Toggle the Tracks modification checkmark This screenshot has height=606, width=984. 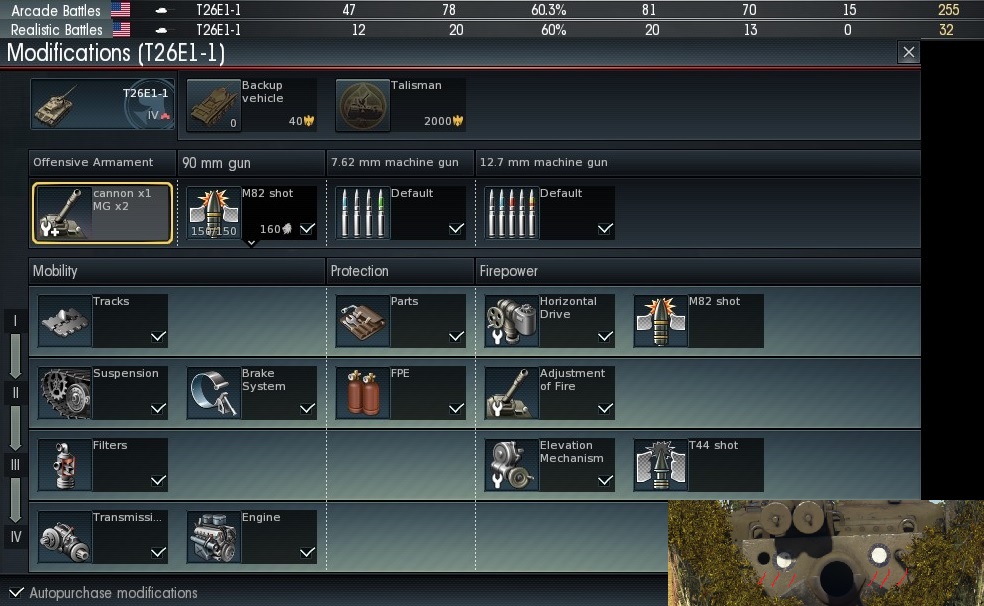158,337
